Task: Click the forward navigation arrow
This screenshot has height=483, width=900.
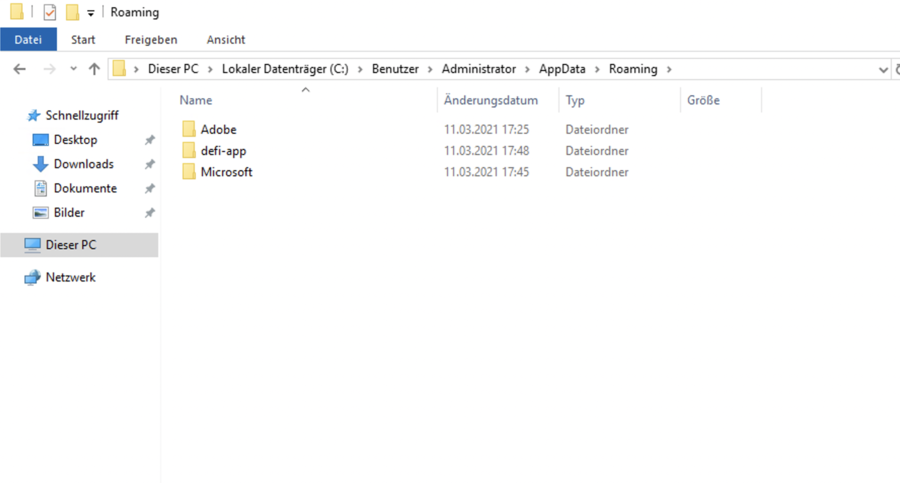Action: tap(47, 69)
